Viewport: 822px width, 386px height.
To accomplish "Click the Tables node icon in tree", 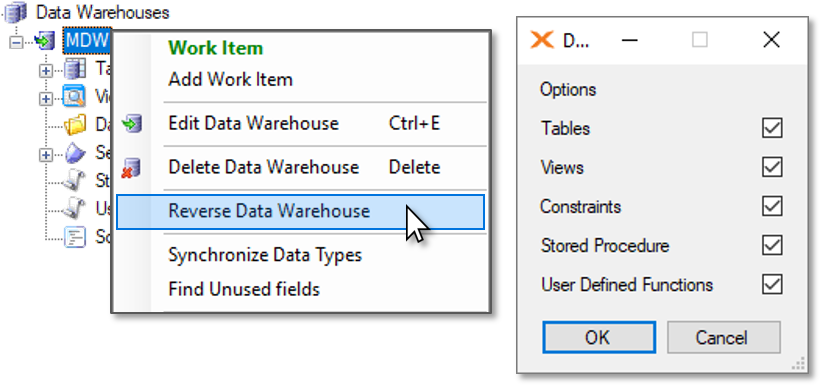I will click(x=75, y=69).
